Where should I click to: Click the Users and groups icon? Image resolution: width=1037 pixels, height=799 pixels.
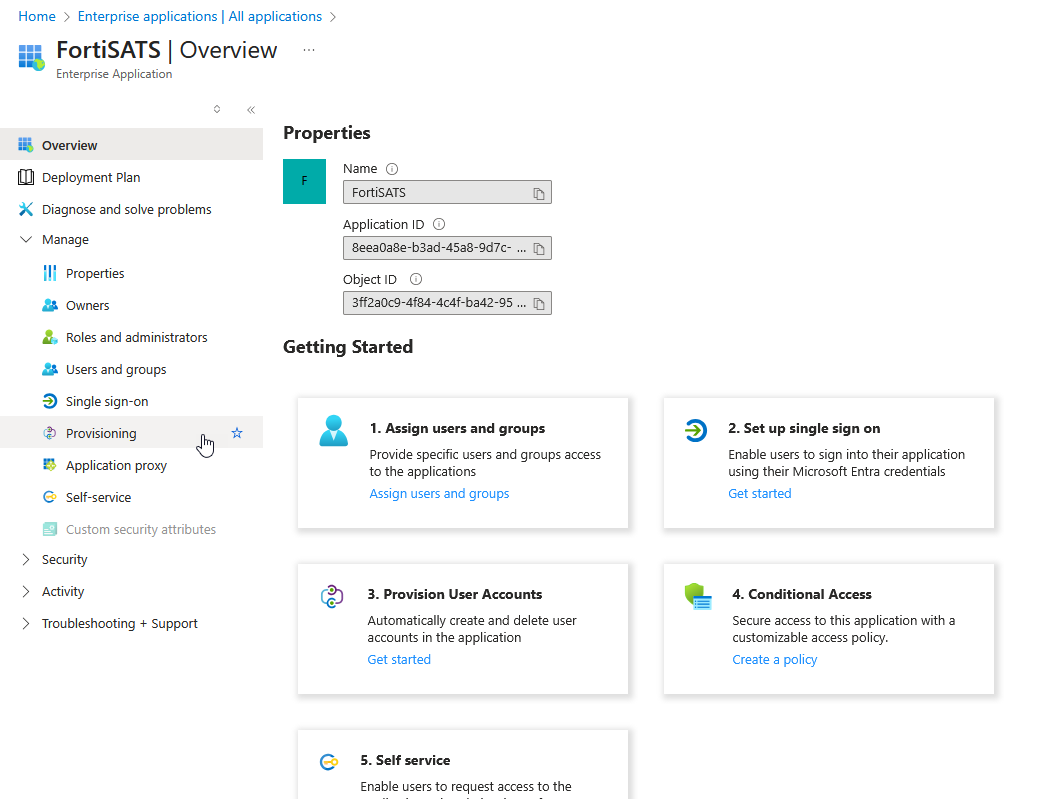(50, 369)
